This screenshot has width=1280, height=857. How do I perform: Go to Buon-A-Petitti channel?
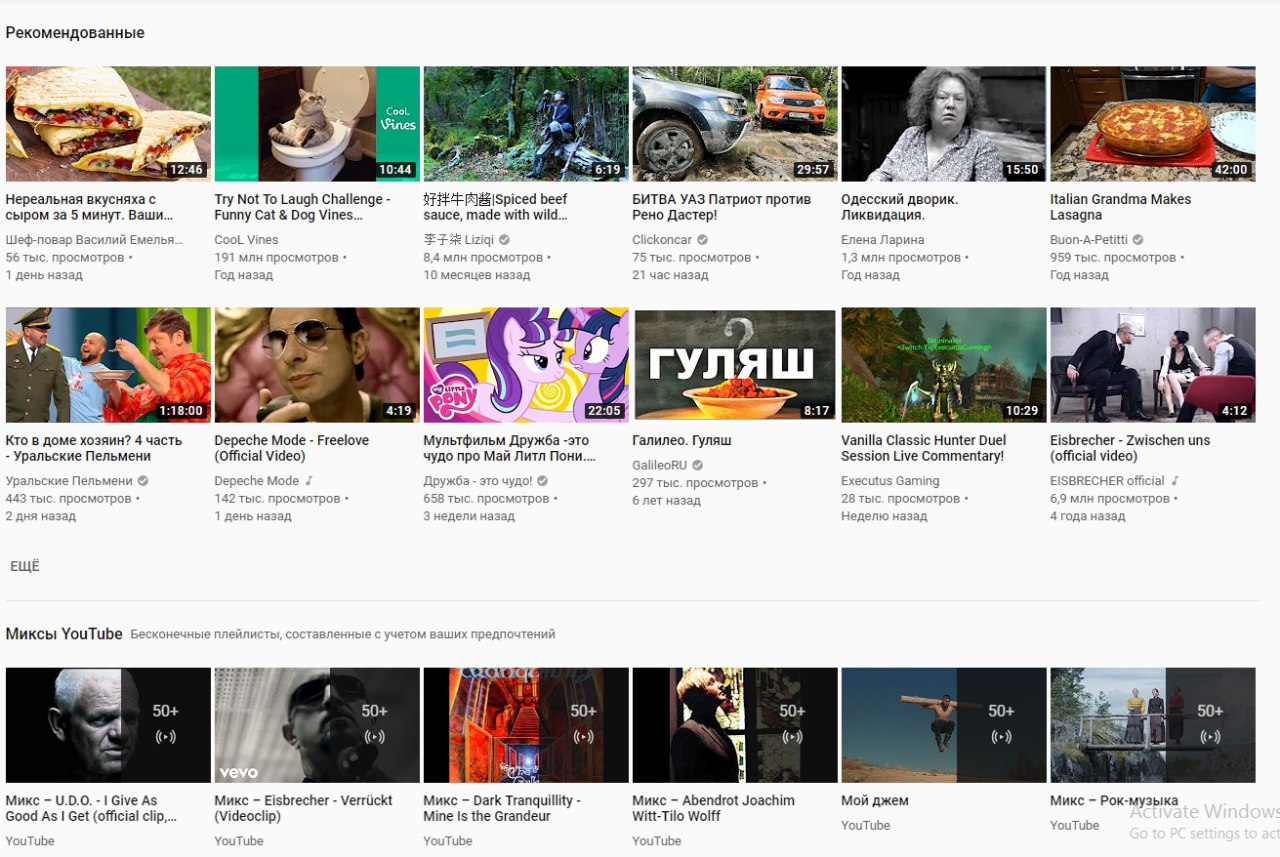1089,240
